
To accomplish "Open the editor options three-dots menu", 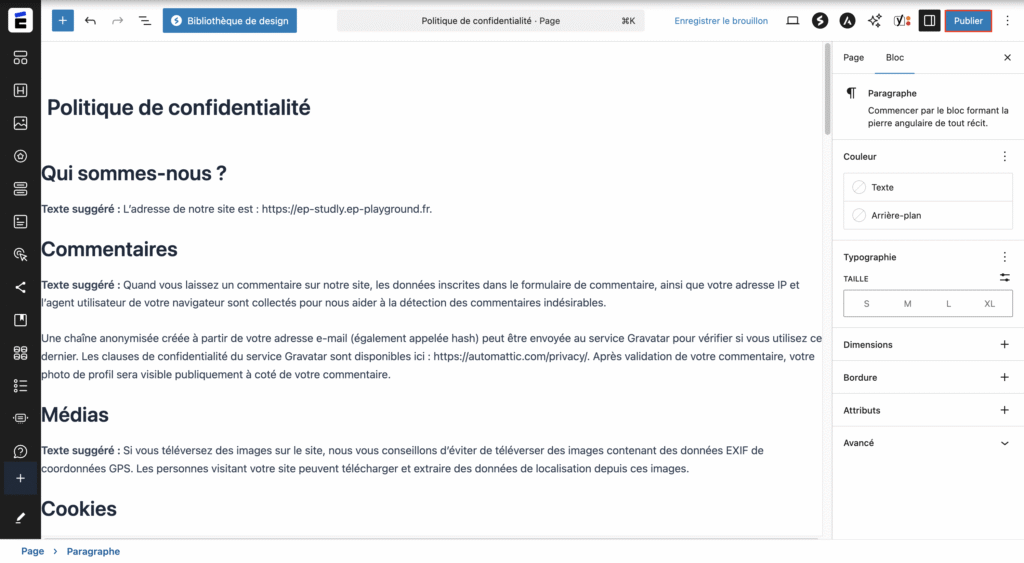I will [x=1007, y=20].
